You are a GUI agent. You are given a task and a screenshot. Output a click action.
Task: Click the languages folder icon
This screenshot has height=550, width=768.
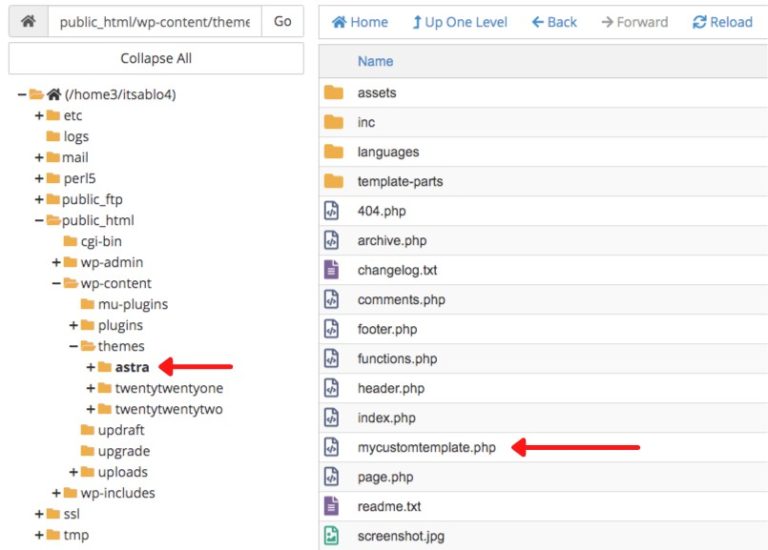[333, 152]
